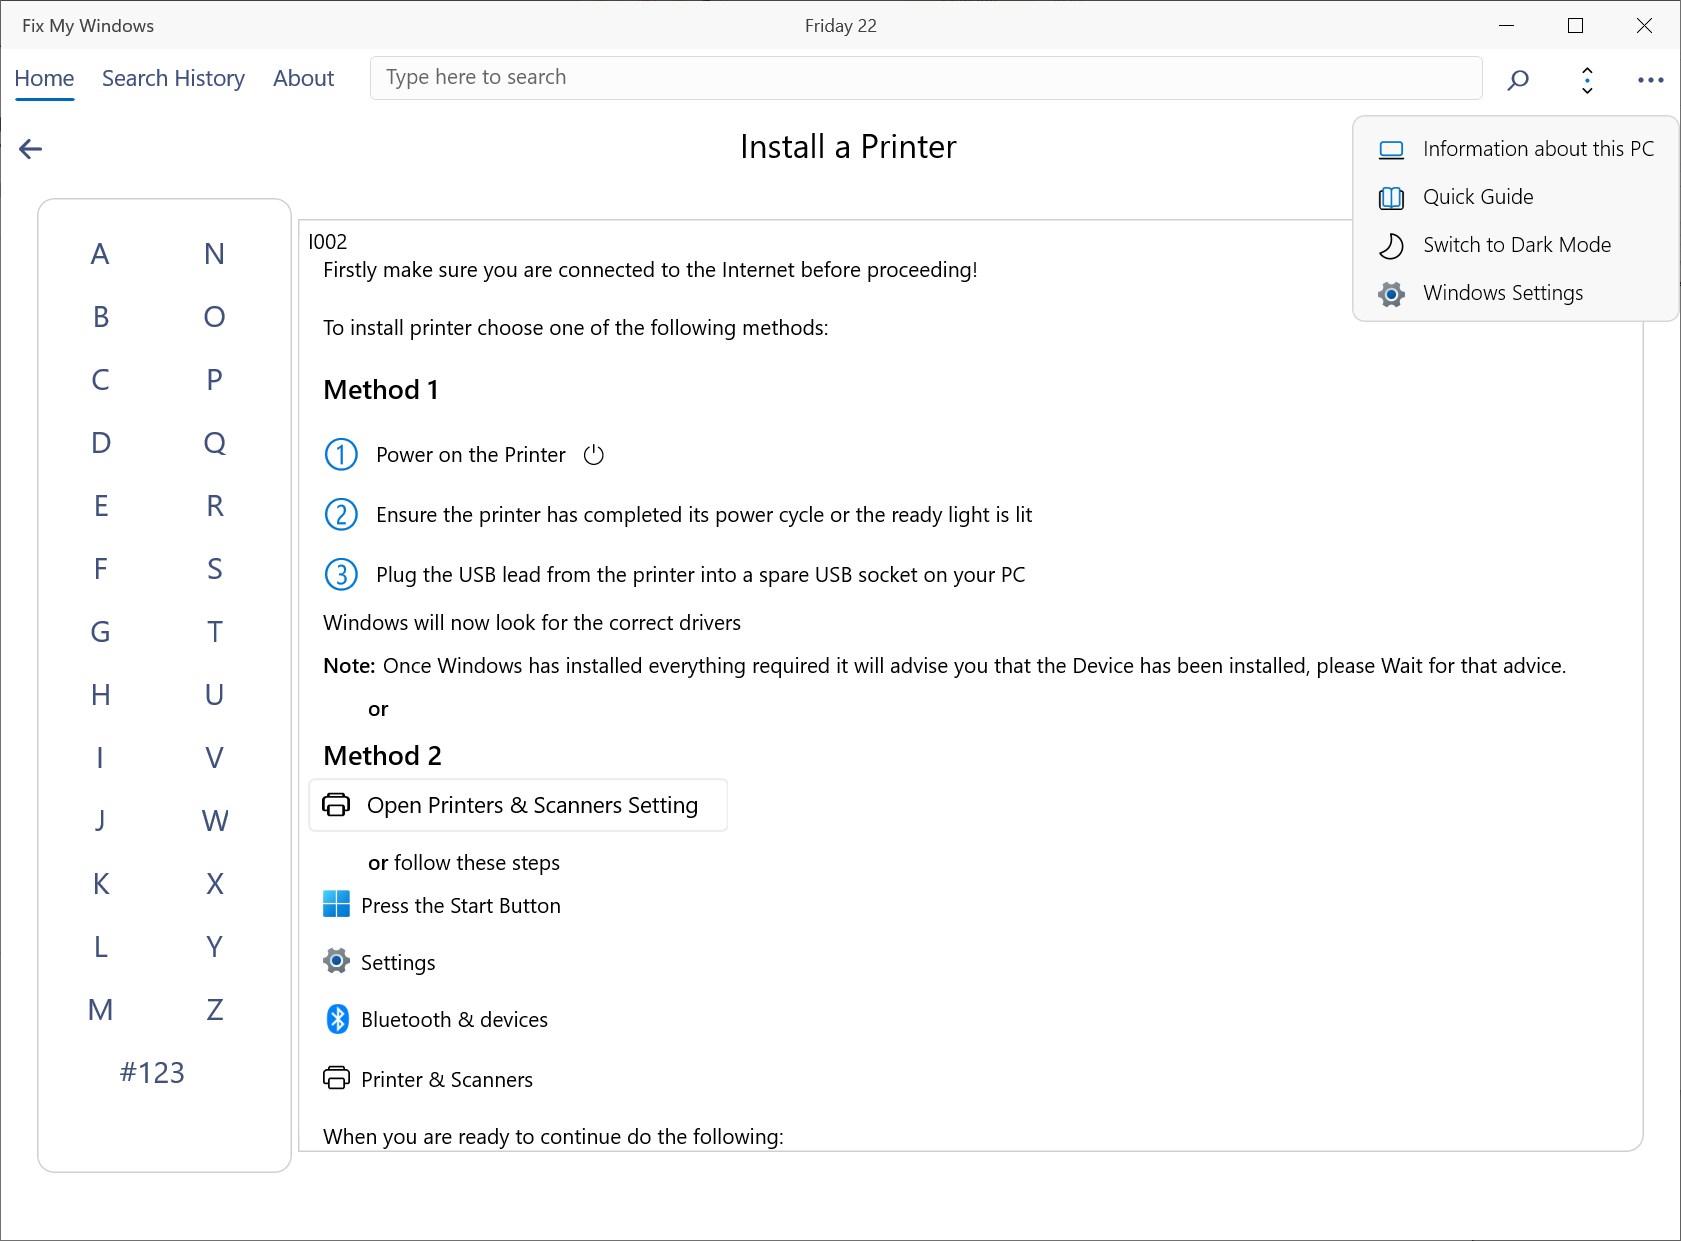Switch to the Search History tab
The width and height of the screenshot is (1681, 1241).
pos(173,78)
